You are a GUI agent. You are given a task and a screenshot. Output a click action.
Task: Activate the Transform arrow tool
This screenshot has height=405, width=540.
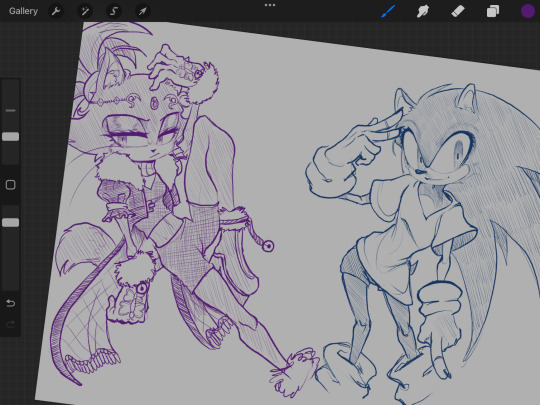click(142, 11)
